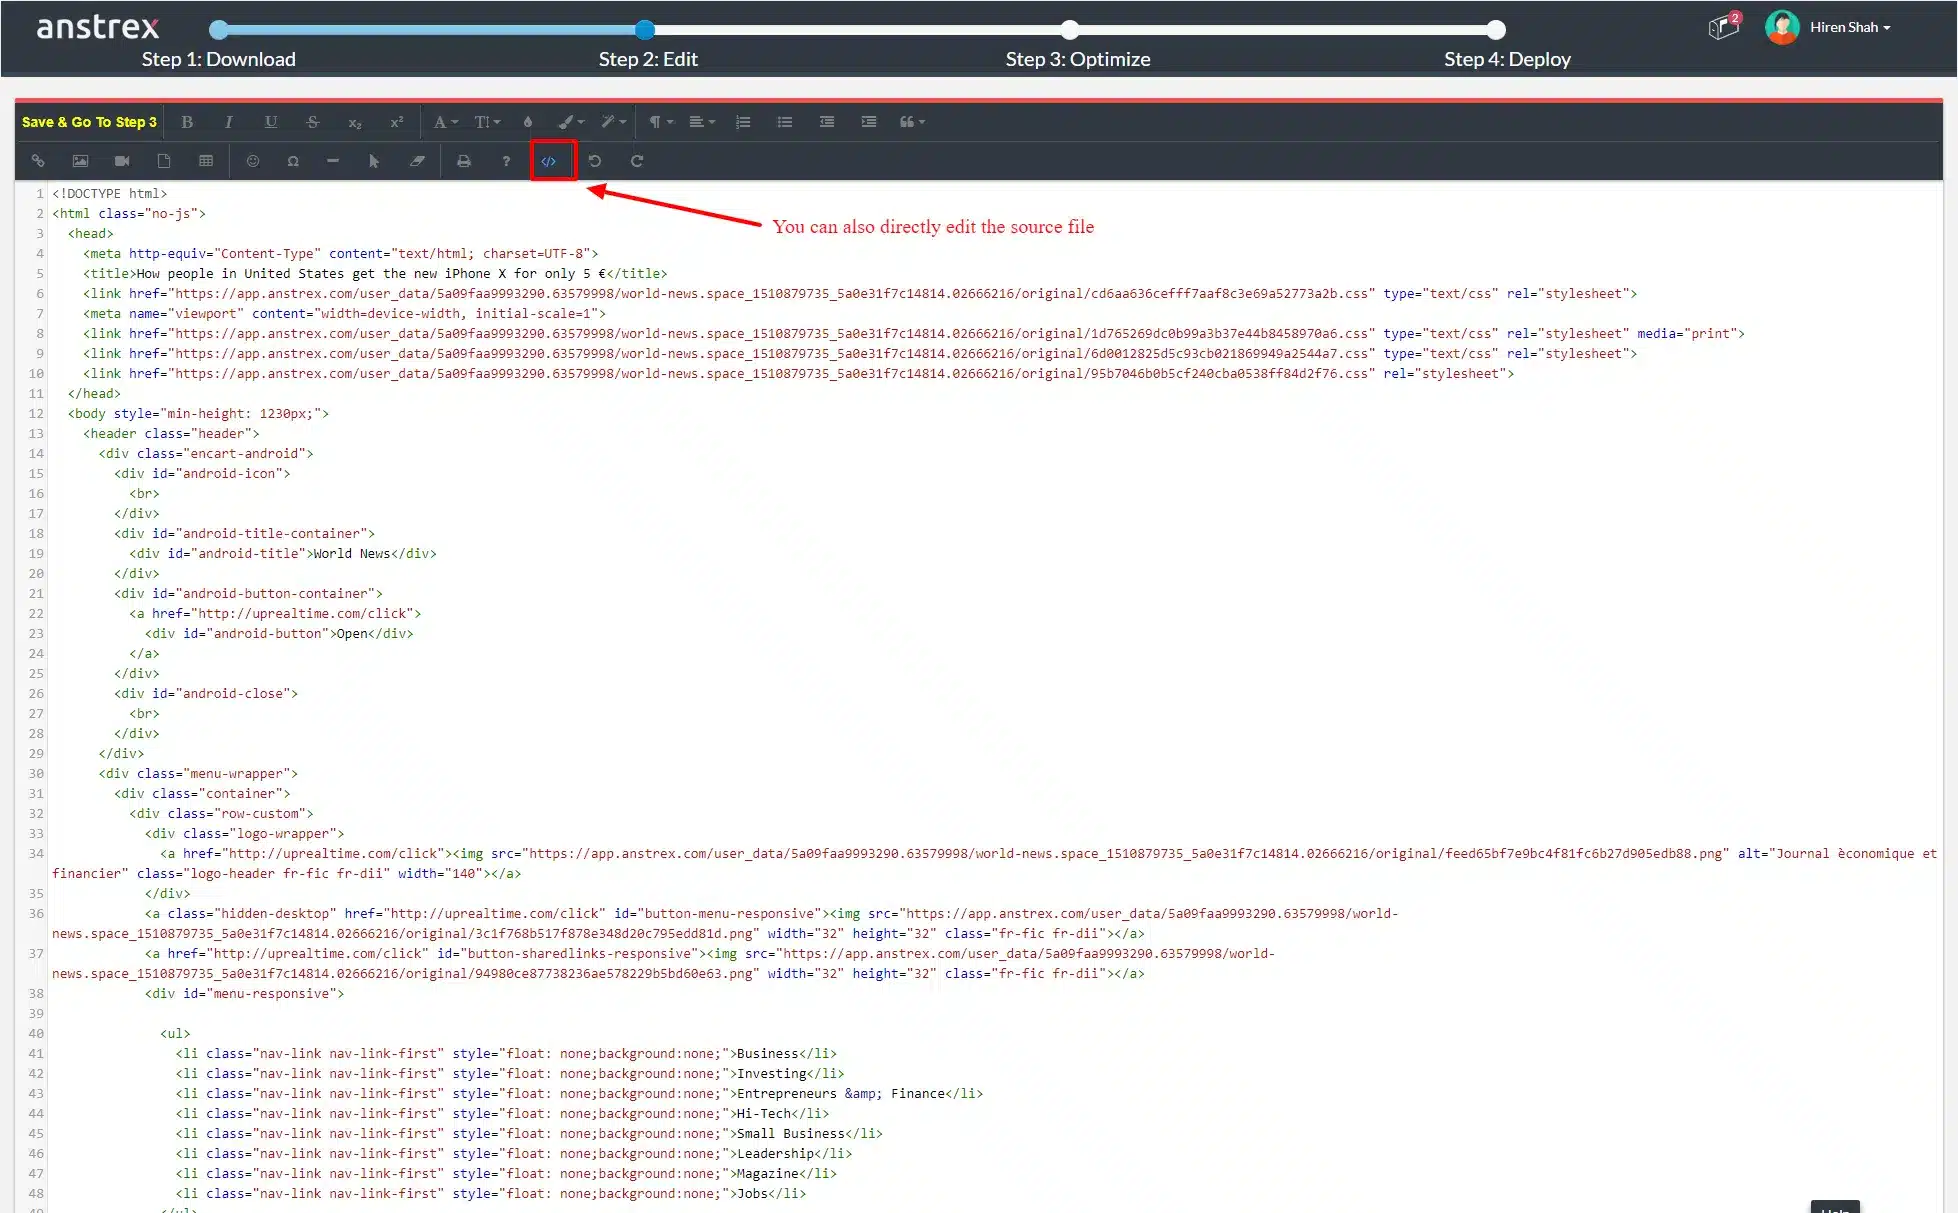Toggle underline formatting
The width and height of the screenshot is (1958, 1213).
click(x=271, y=122)
